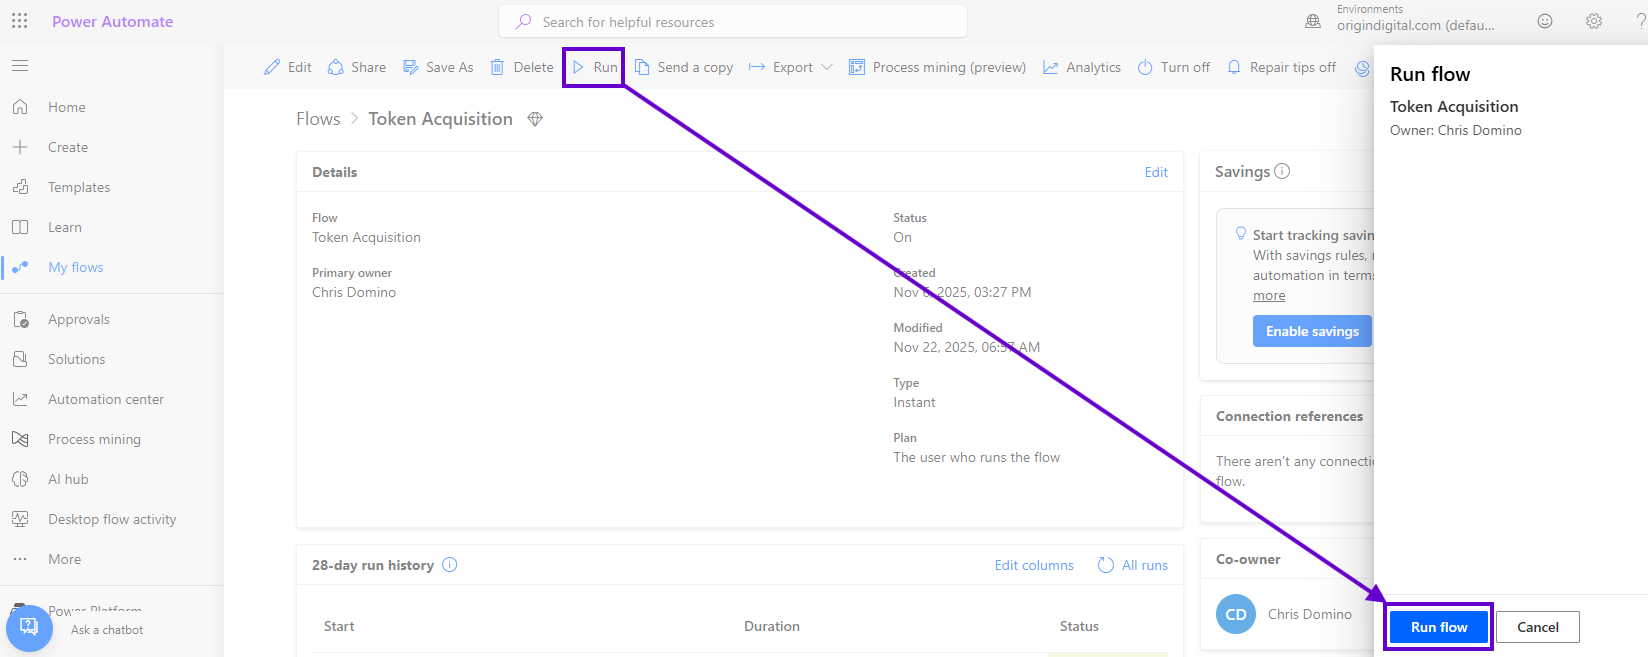
Task: Click Run in the command bar
Action: [594, 67]
